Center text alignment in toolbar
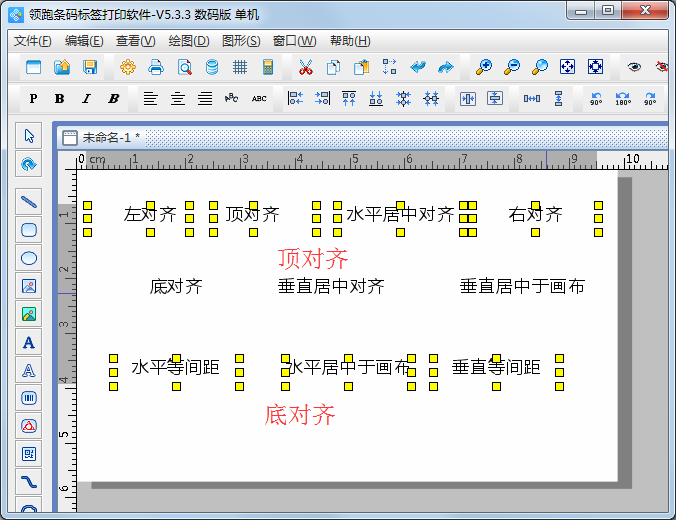676x520 pixels. point(178,99)
